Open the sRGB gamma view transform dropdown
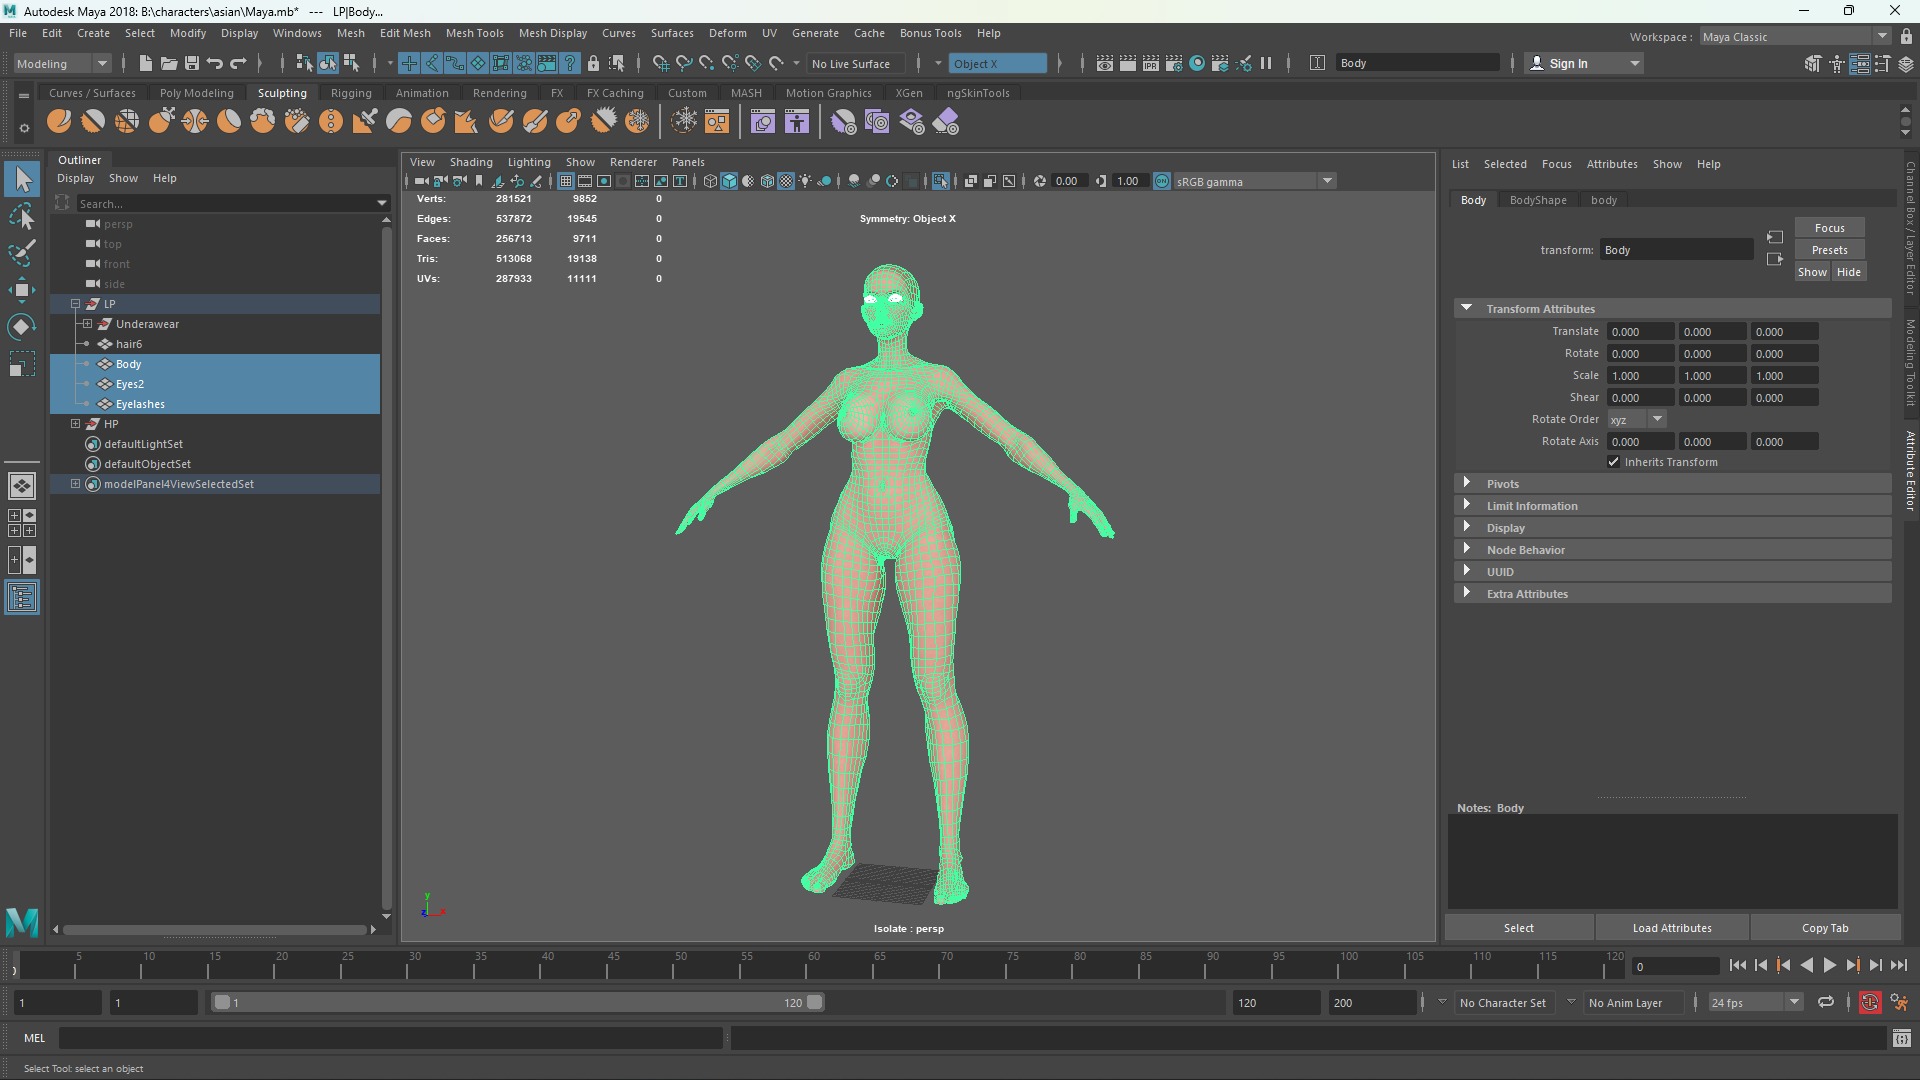Screen dimensions: 1920x1080 click(x=1256, y=181)
